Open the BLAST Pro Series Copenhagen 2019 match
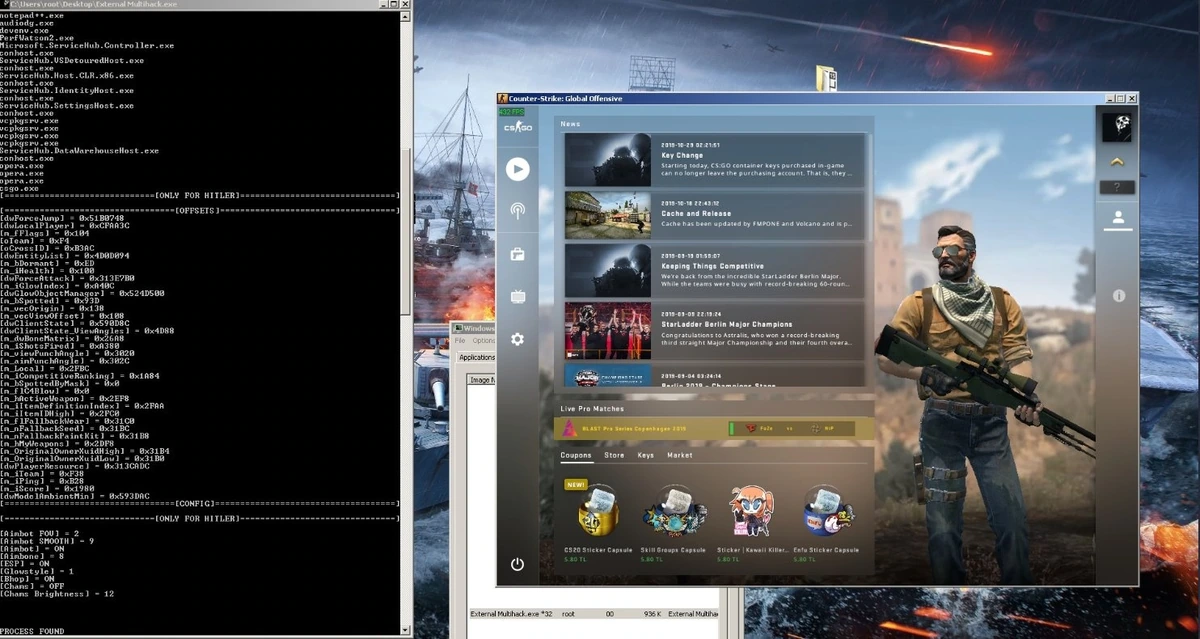1200x639 pixels. [x=715, y=429]
